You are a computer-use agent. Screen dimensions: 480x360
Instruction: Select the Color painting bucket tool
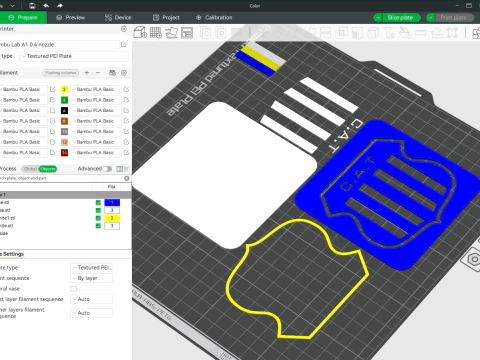point(405,33)
